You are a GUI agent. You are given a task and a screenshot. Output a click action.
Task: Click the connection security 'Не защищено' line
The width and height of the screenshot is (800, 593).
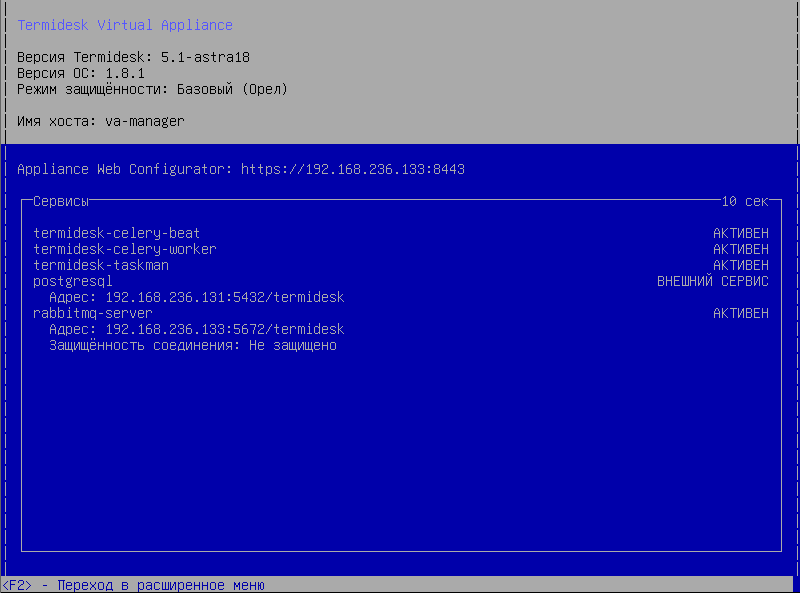click(192, 345)
